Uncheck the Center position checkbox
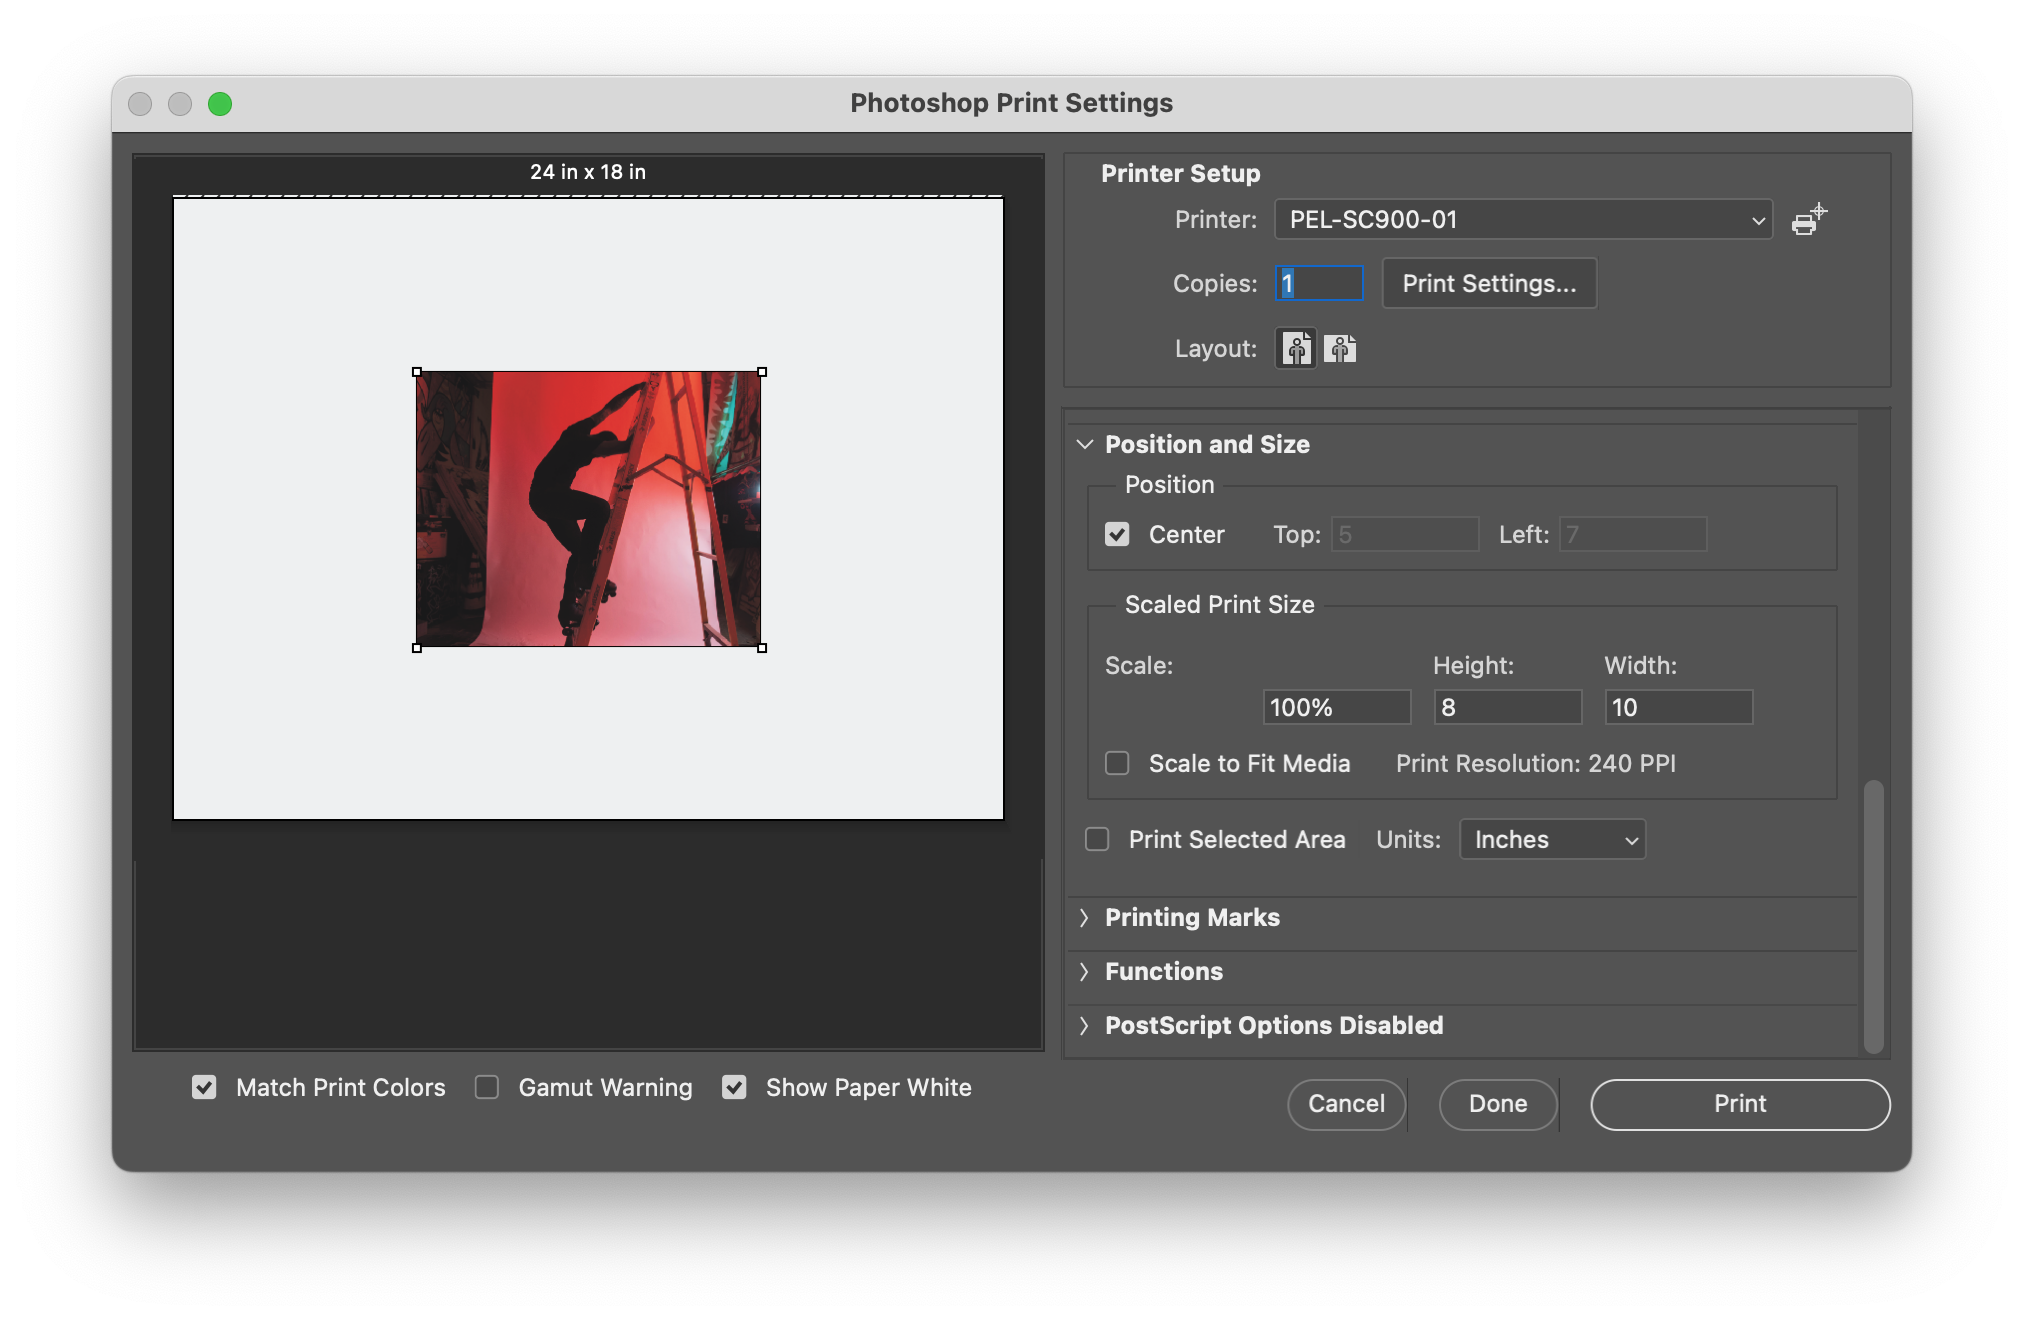Image resolution: width=2024 pixels, height=1320 pixels. [x=1117, y=534]
